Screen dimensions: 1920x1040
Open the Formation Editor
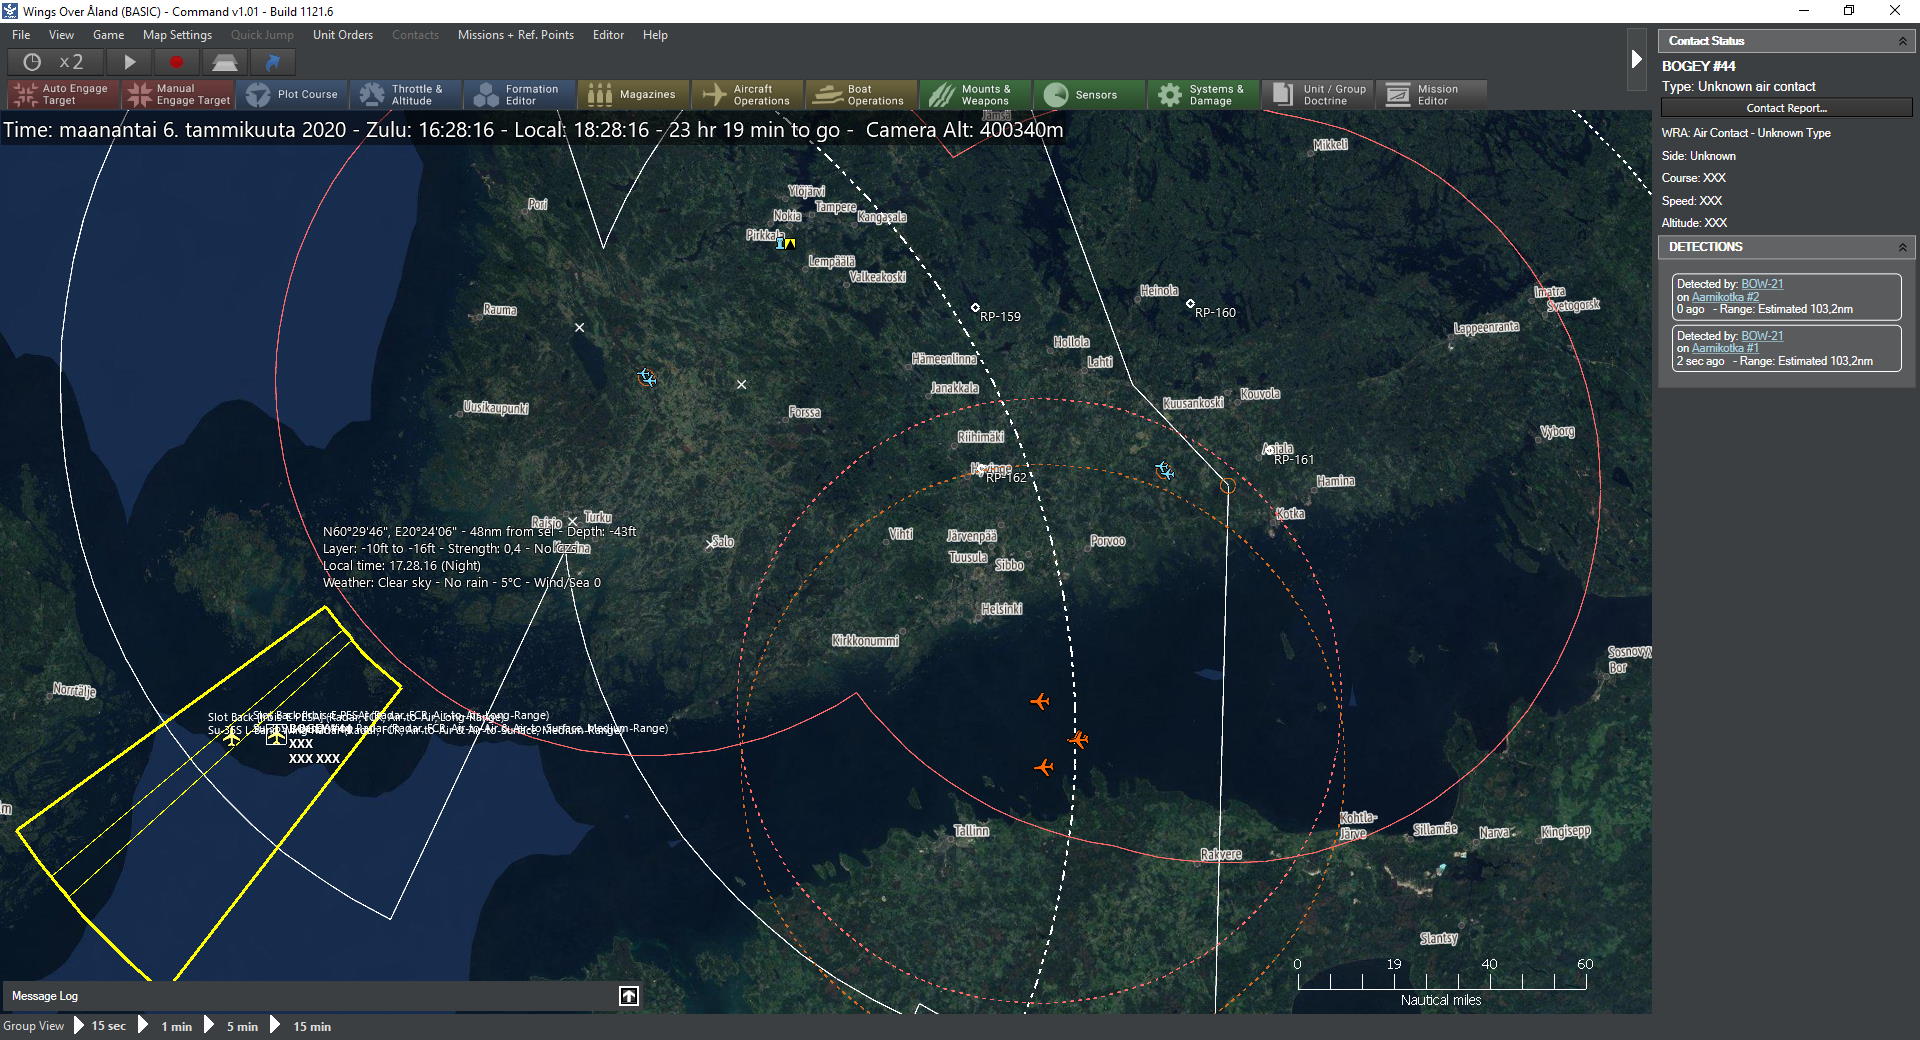click(x=518, y=95)
